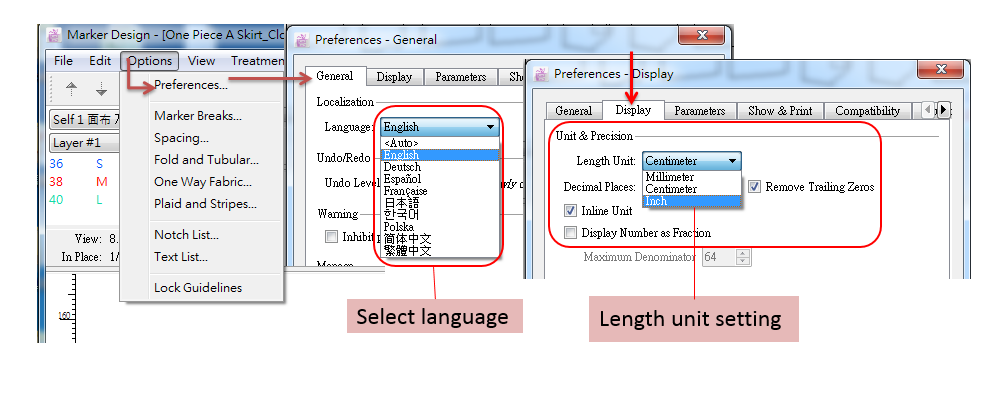Switch to the Parameters tab in Display dialog
1007x415 pixels.
(700, 111)
